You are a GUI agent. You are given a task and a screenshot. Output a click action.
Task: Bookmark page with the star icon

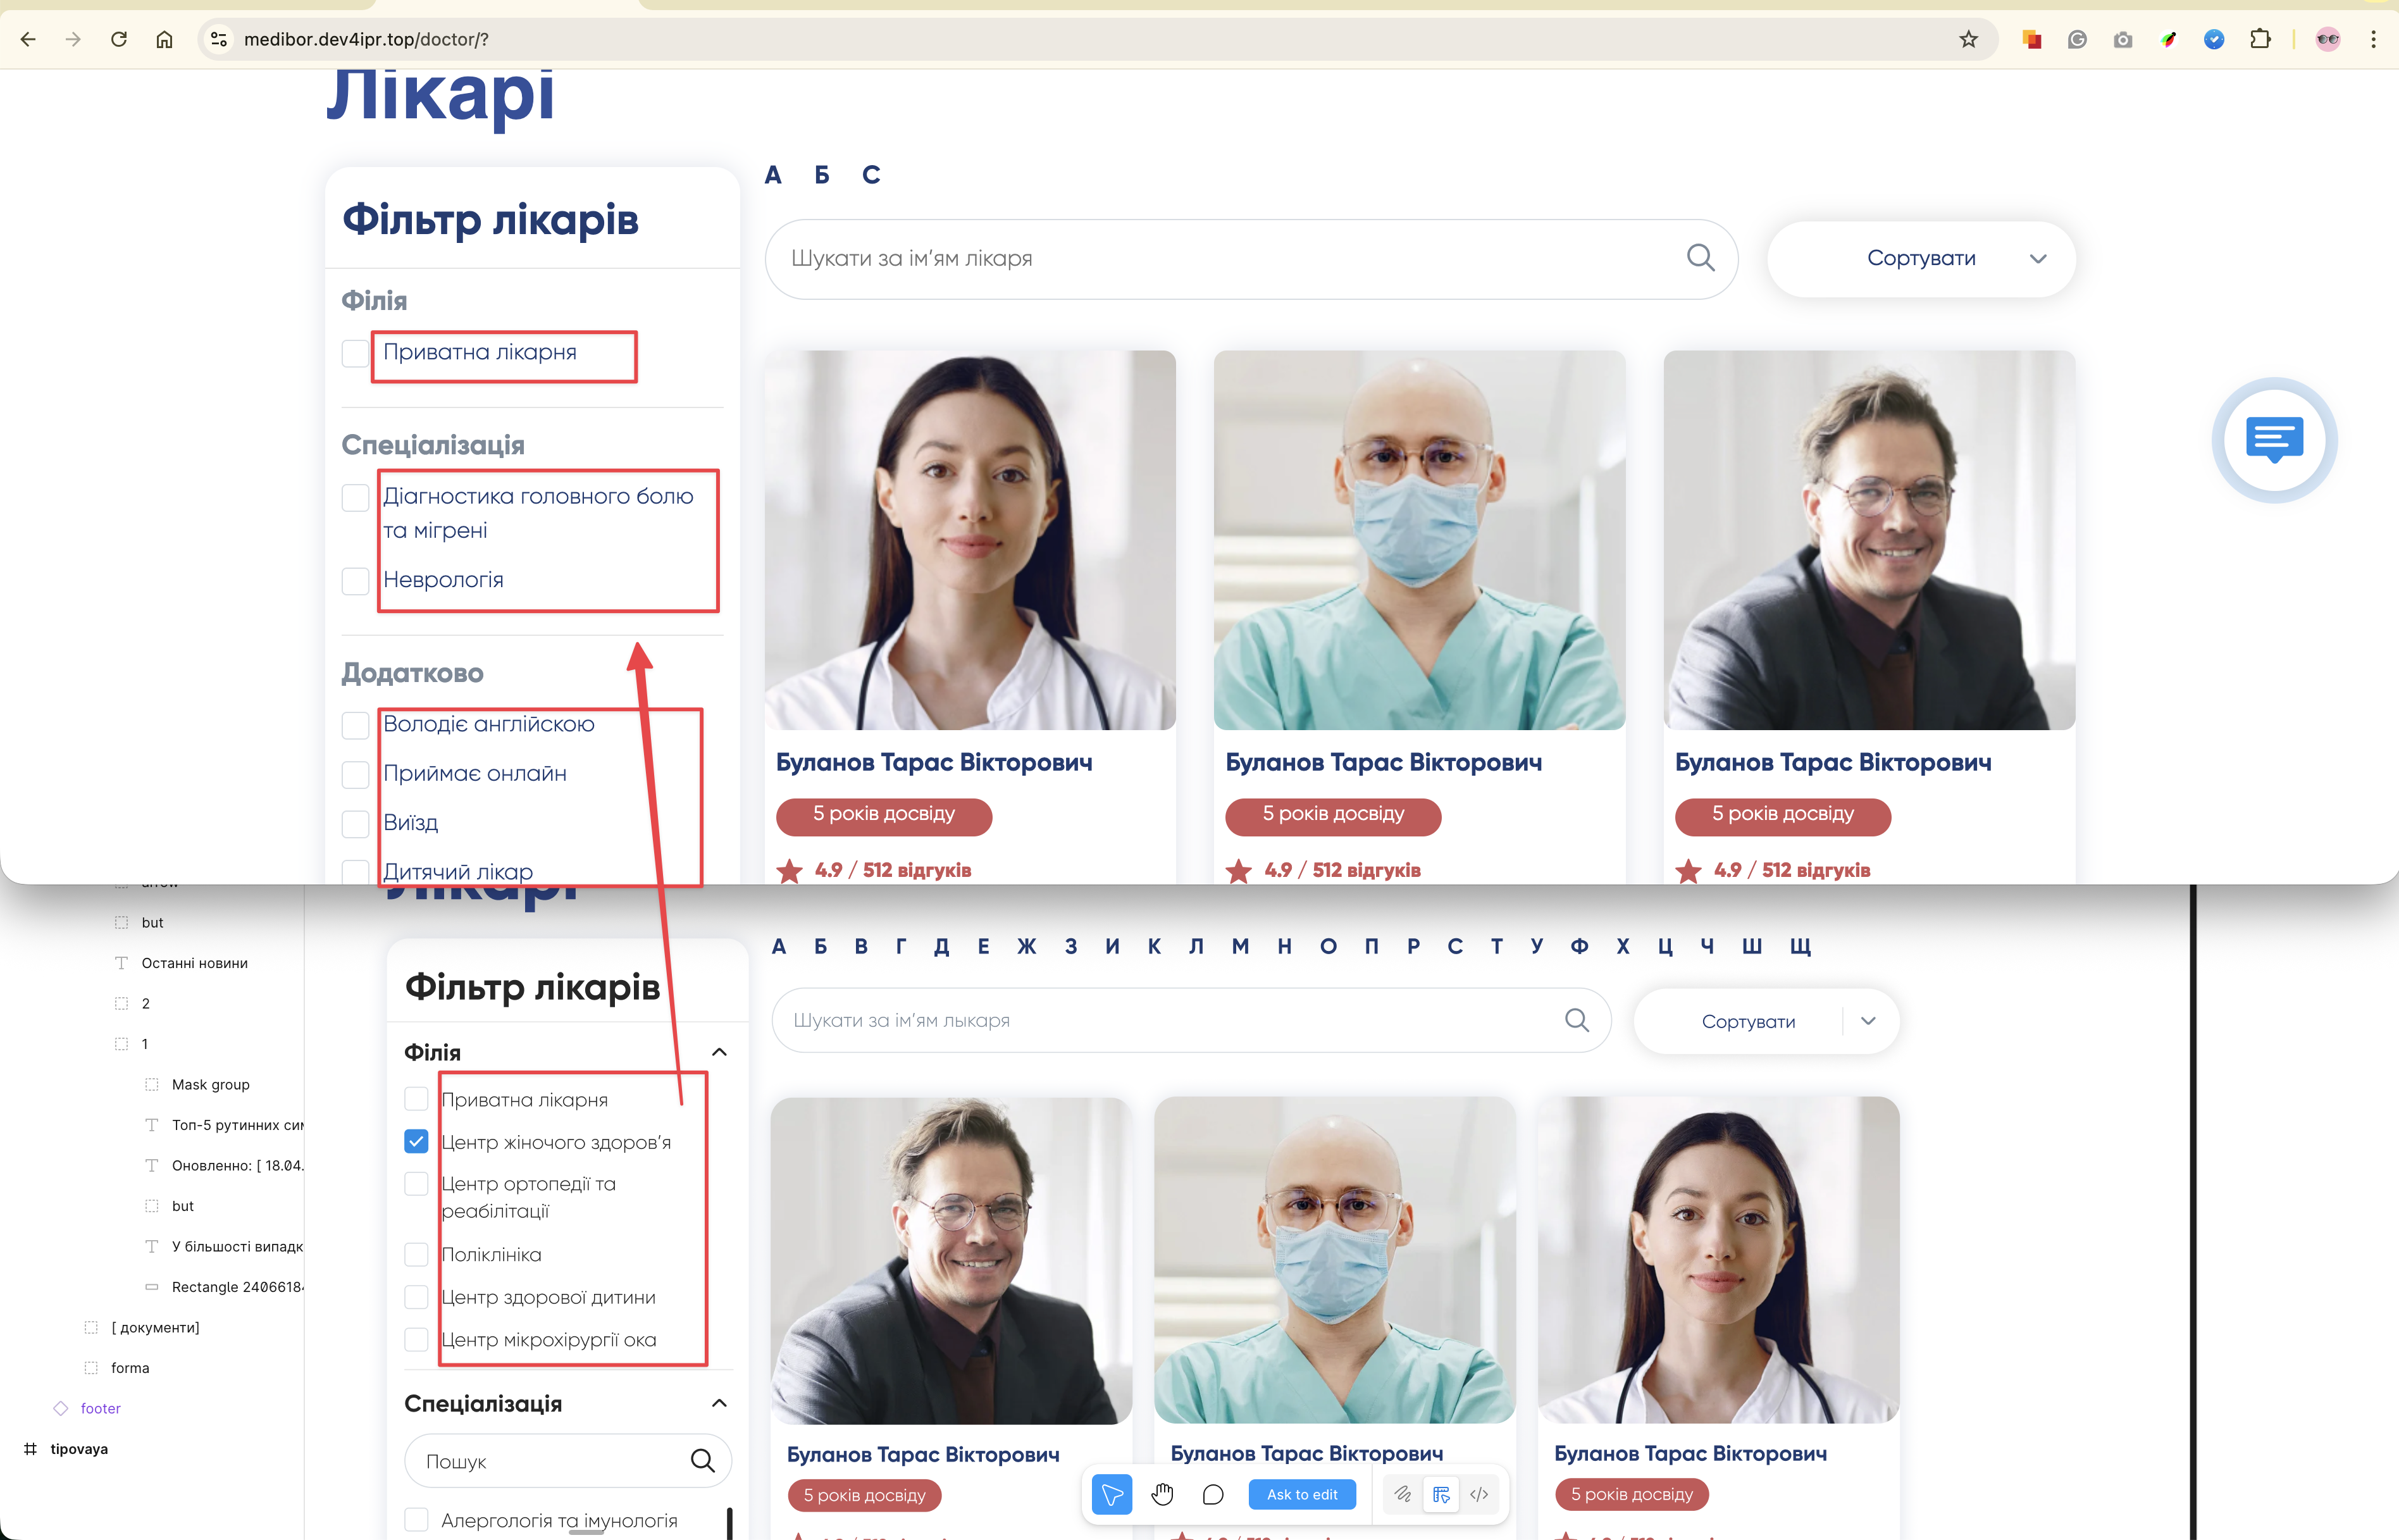click(1968, 39)
